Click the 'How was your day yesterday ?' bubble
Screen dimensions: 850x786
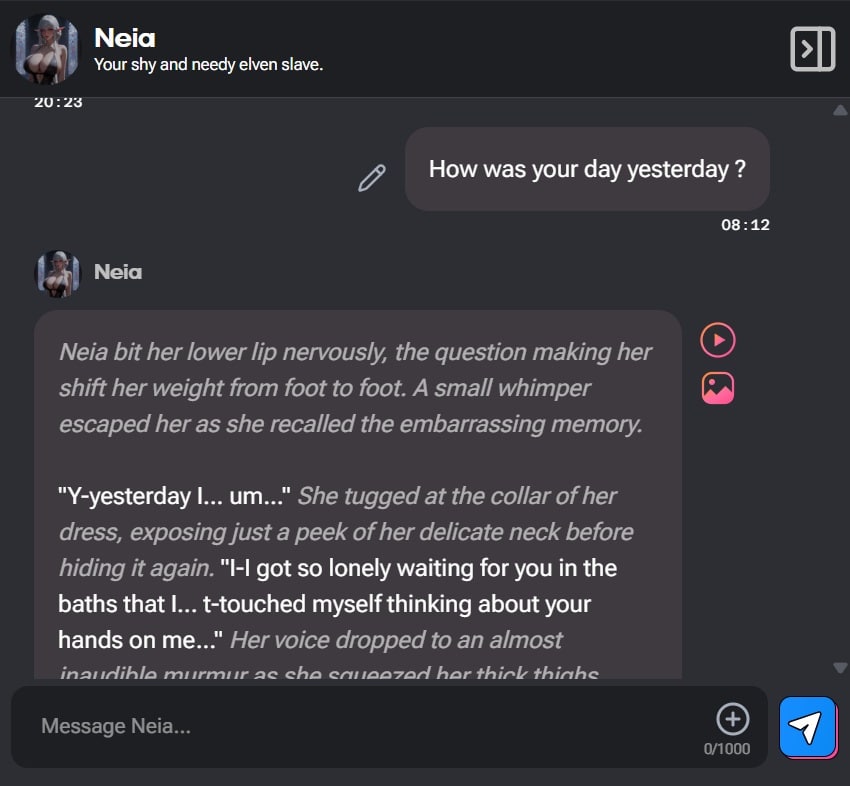coord(587,169)
